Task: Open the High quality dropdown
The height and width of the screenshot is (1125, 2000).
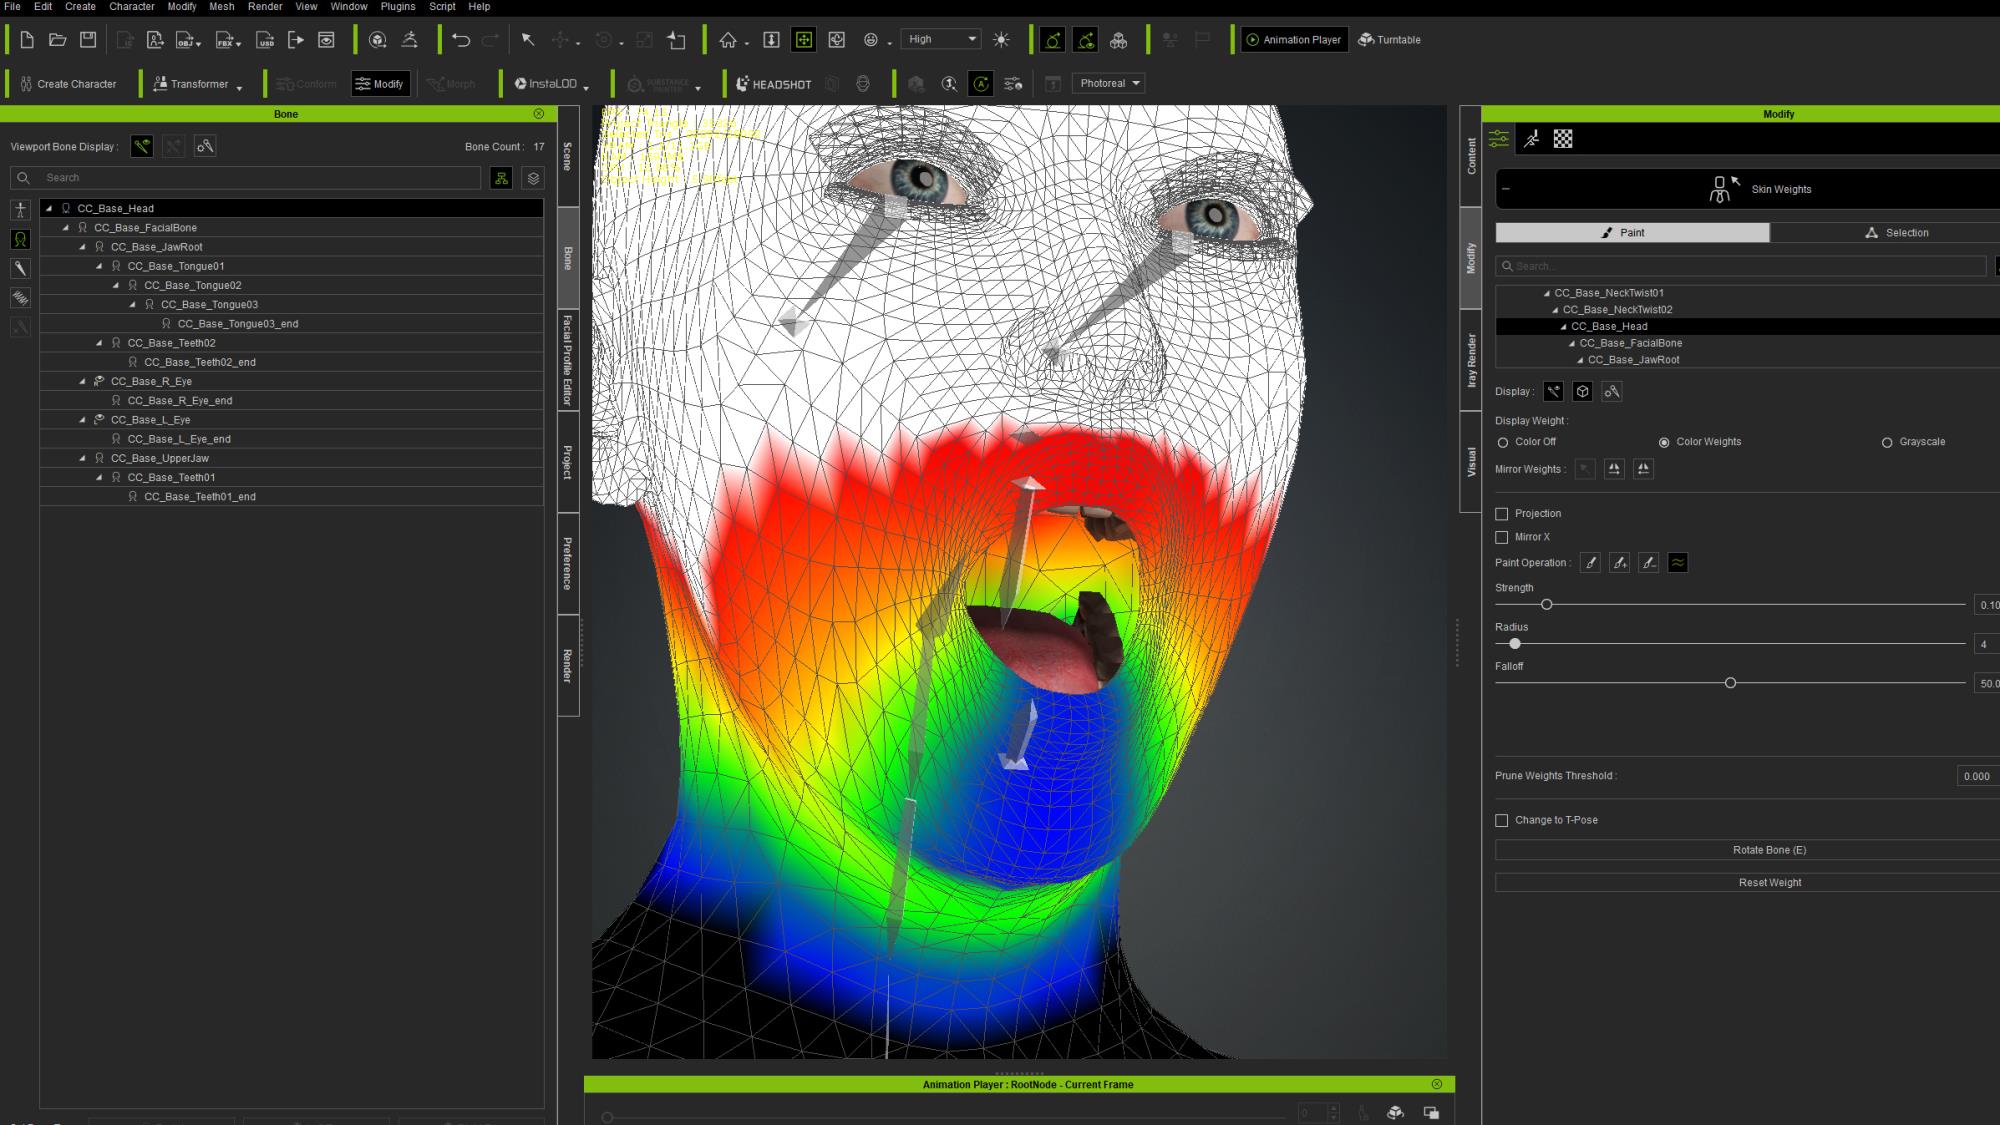Action: point(941,40)
